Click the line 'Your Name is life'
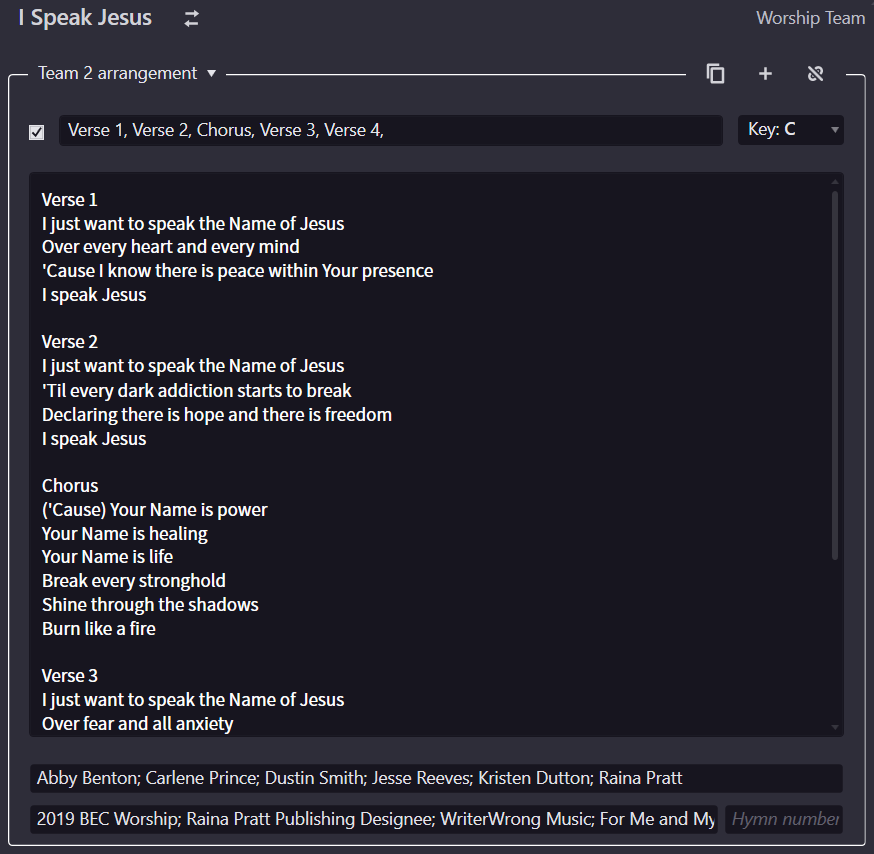 (108, 557)
